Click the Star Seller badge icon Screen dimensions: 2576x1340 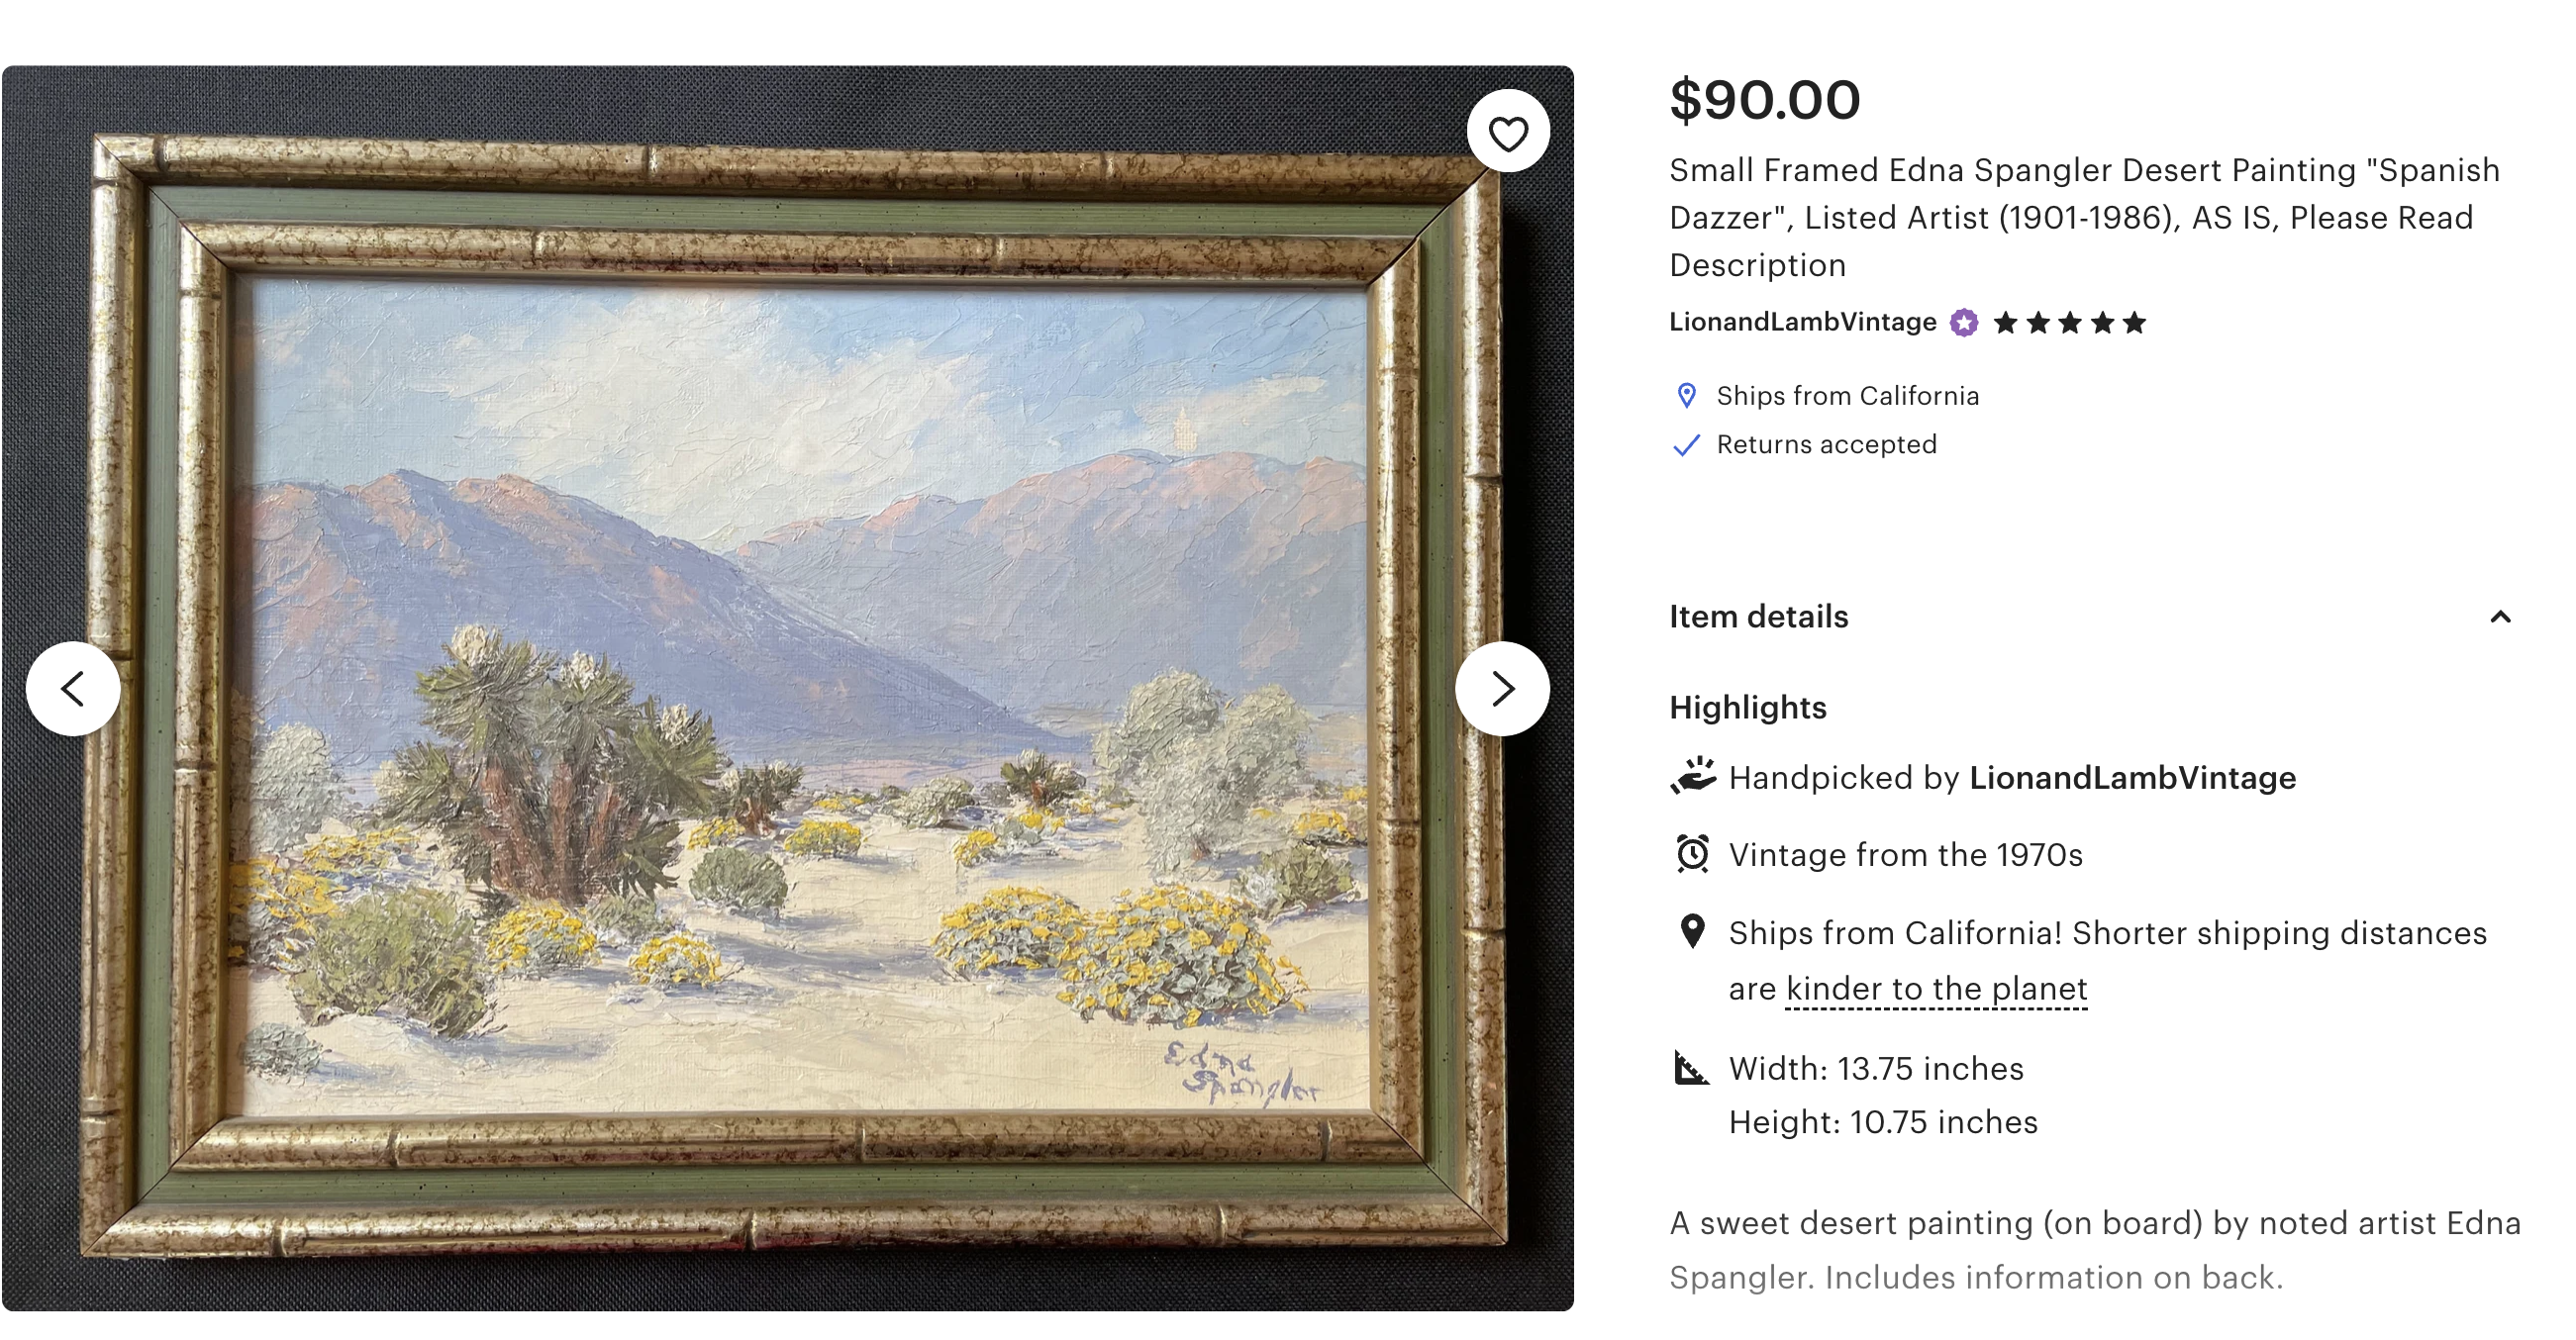click(1964, 323)
